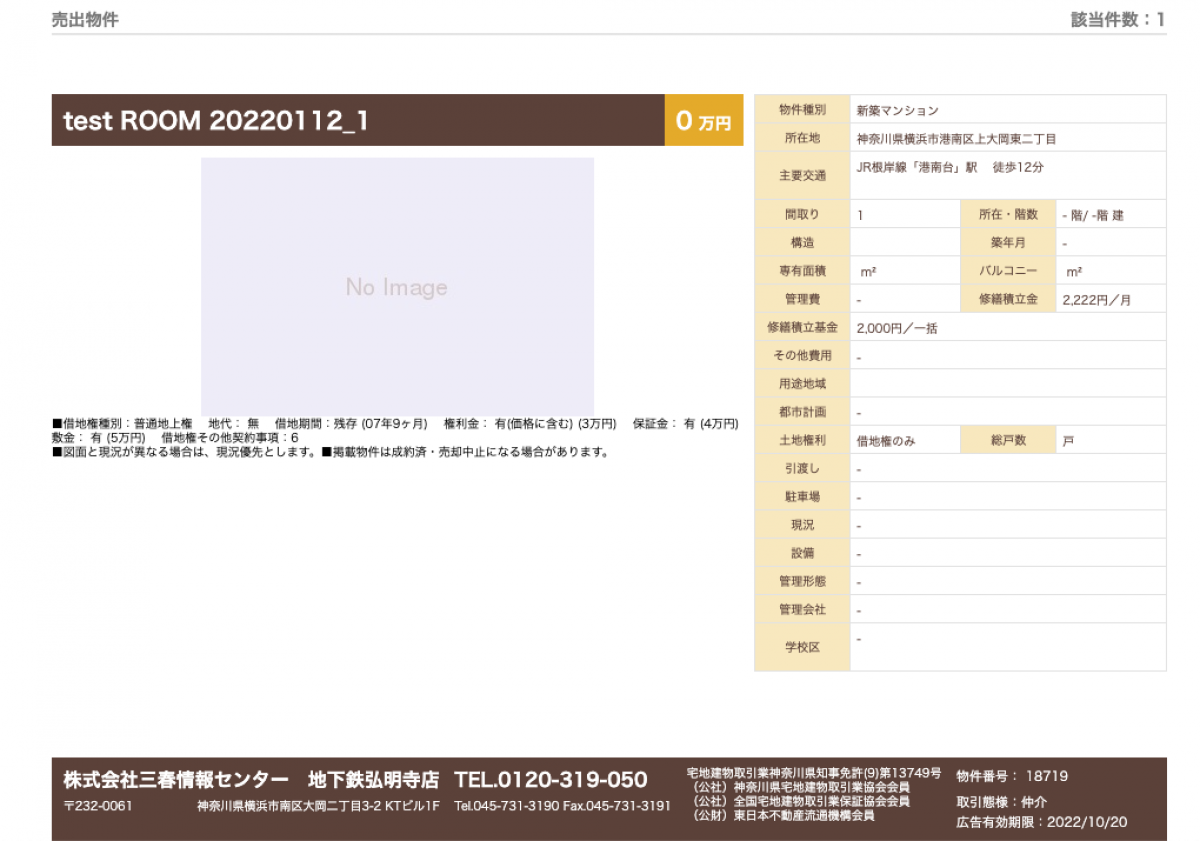Click the 0万円 price badge
This screenshot has width=1200, height=841.
pos(703,121)
